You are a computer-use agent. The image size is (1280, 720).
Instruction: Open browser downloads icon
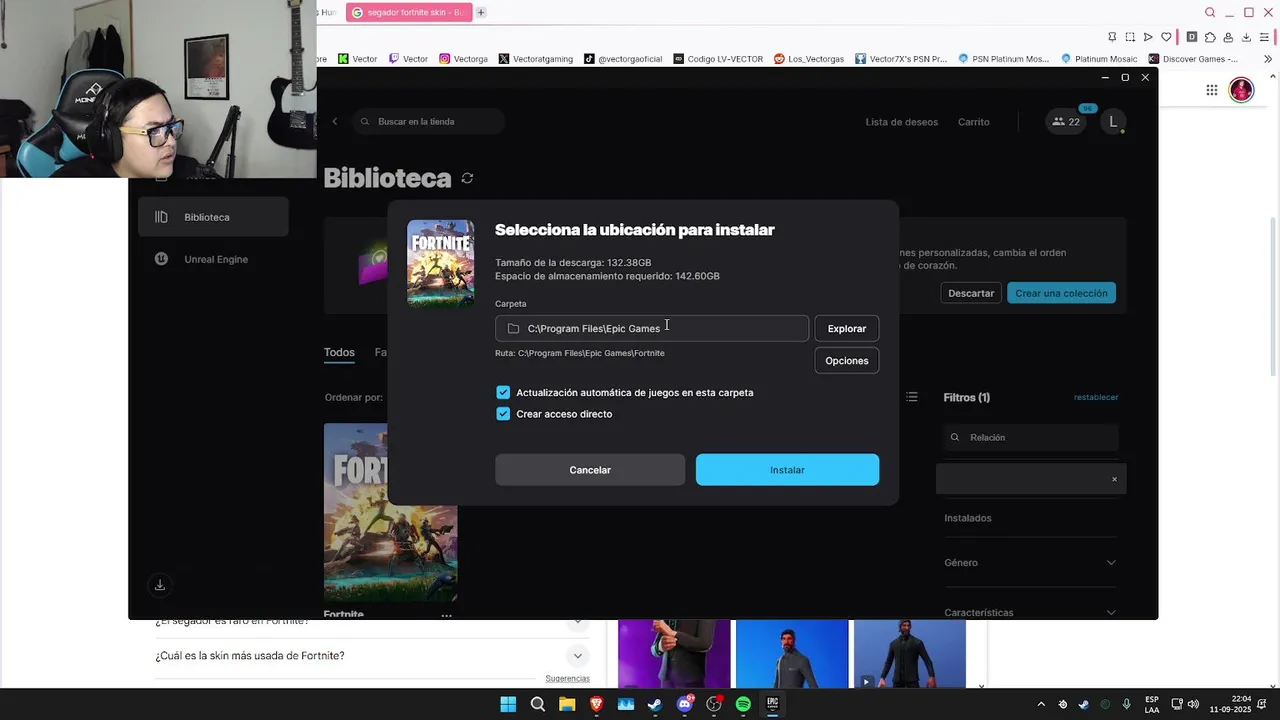coord(1246,37)
